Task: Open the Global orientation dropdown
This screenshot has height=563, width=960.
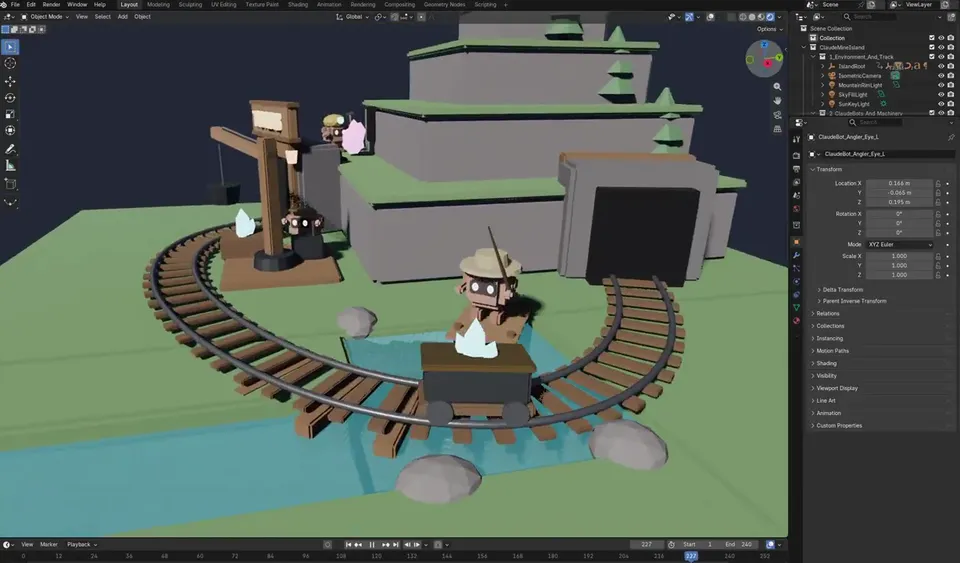Action: (352, 17)
